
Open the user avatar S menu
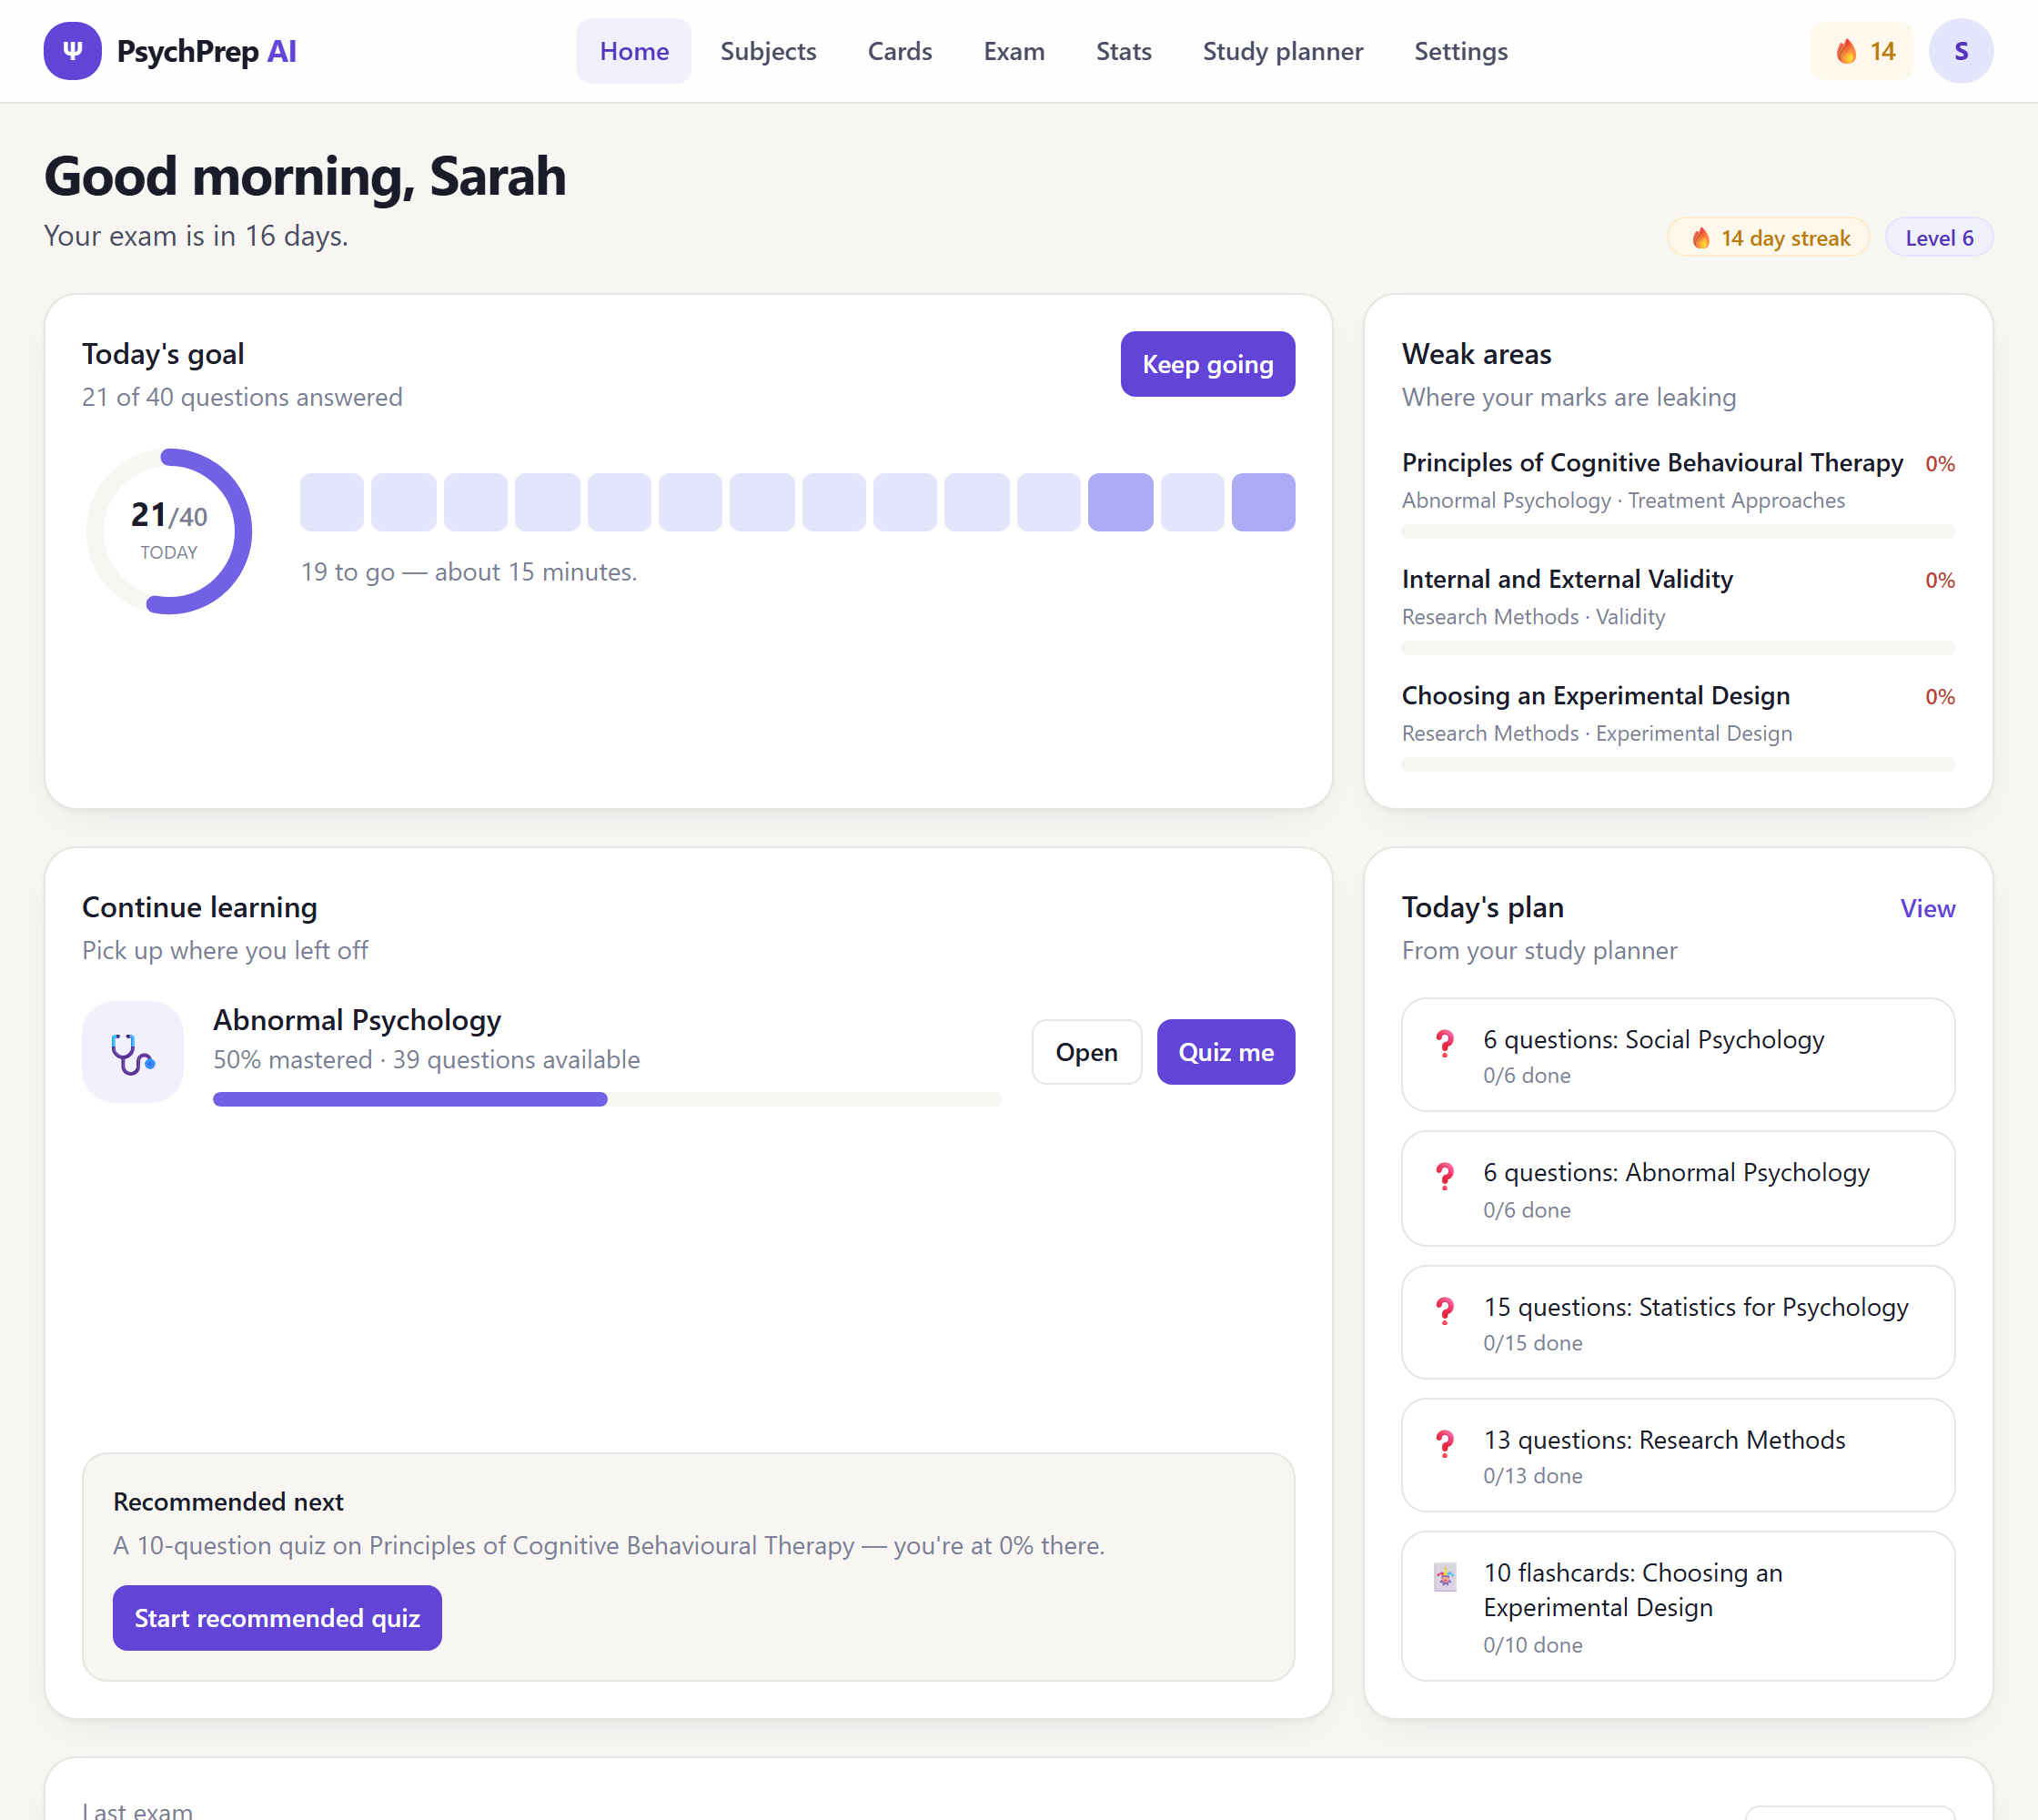point(1960,51)
